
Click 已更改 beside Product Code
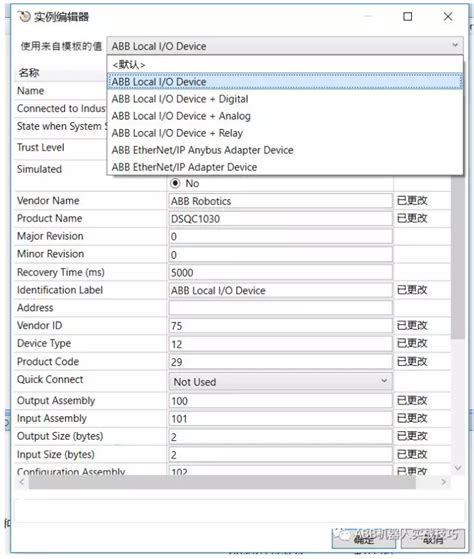coord(412,361)
